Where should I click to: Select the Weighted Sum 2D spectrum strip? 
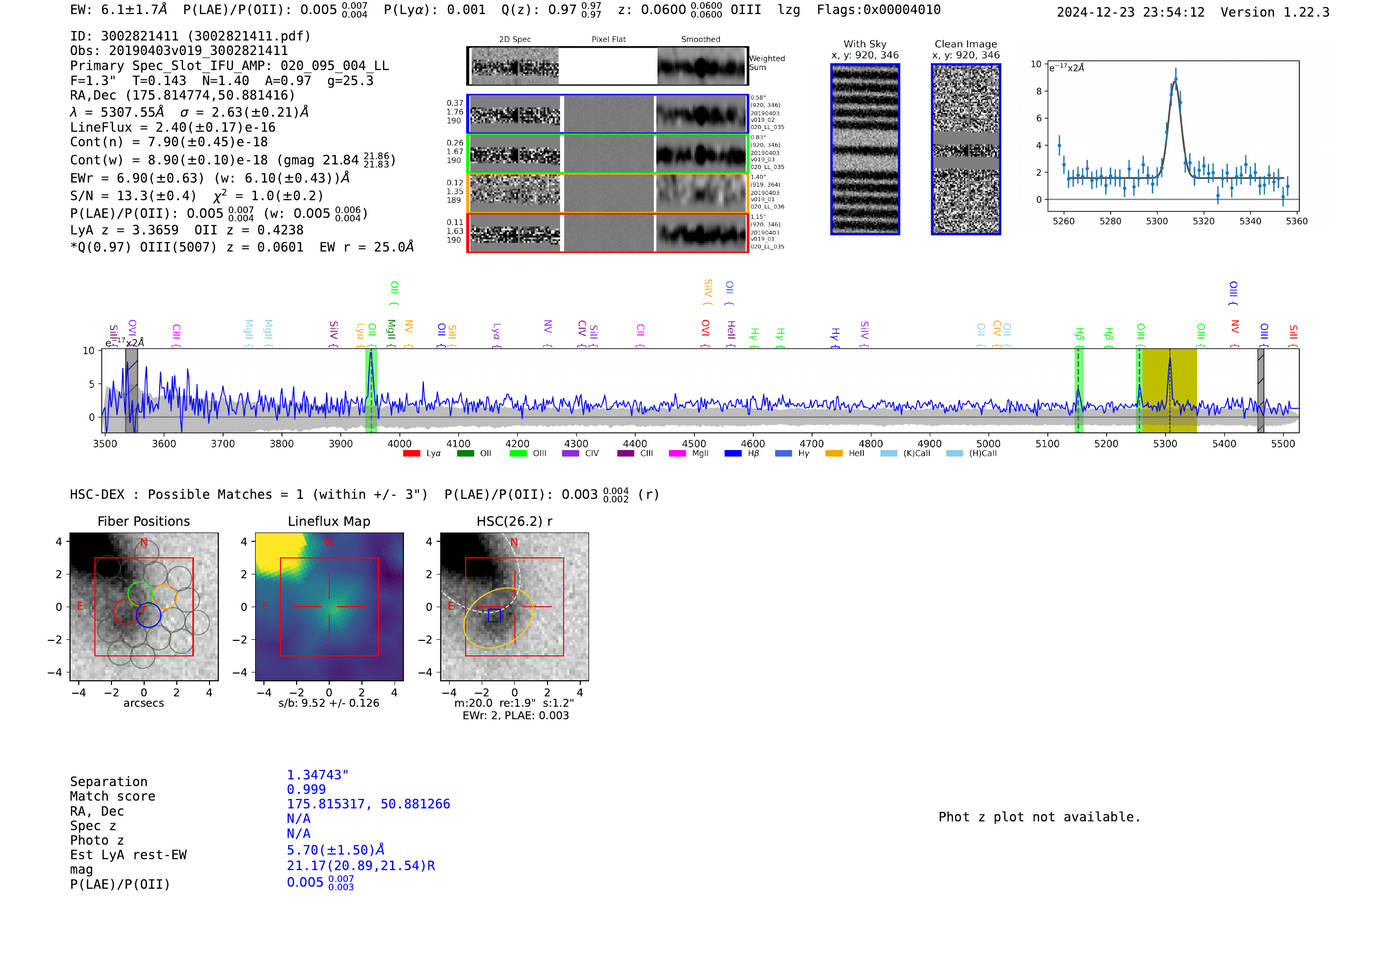pos(607,66)
